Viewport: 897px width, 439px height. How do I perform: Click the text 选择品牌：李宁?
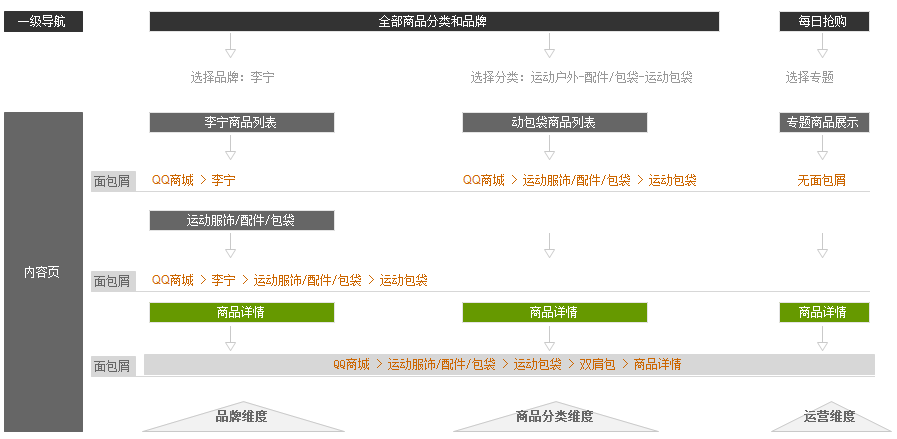coord(232,77)
